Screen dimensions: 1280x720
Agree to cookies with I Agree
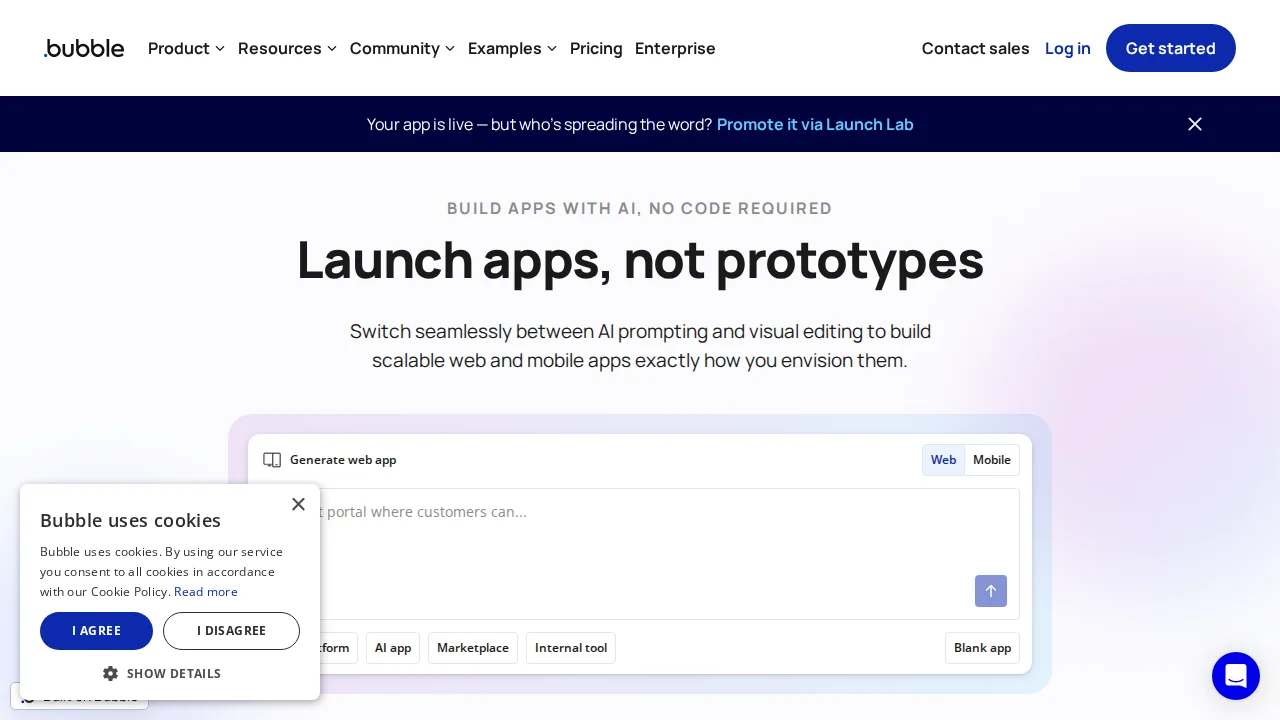[96, 631]
